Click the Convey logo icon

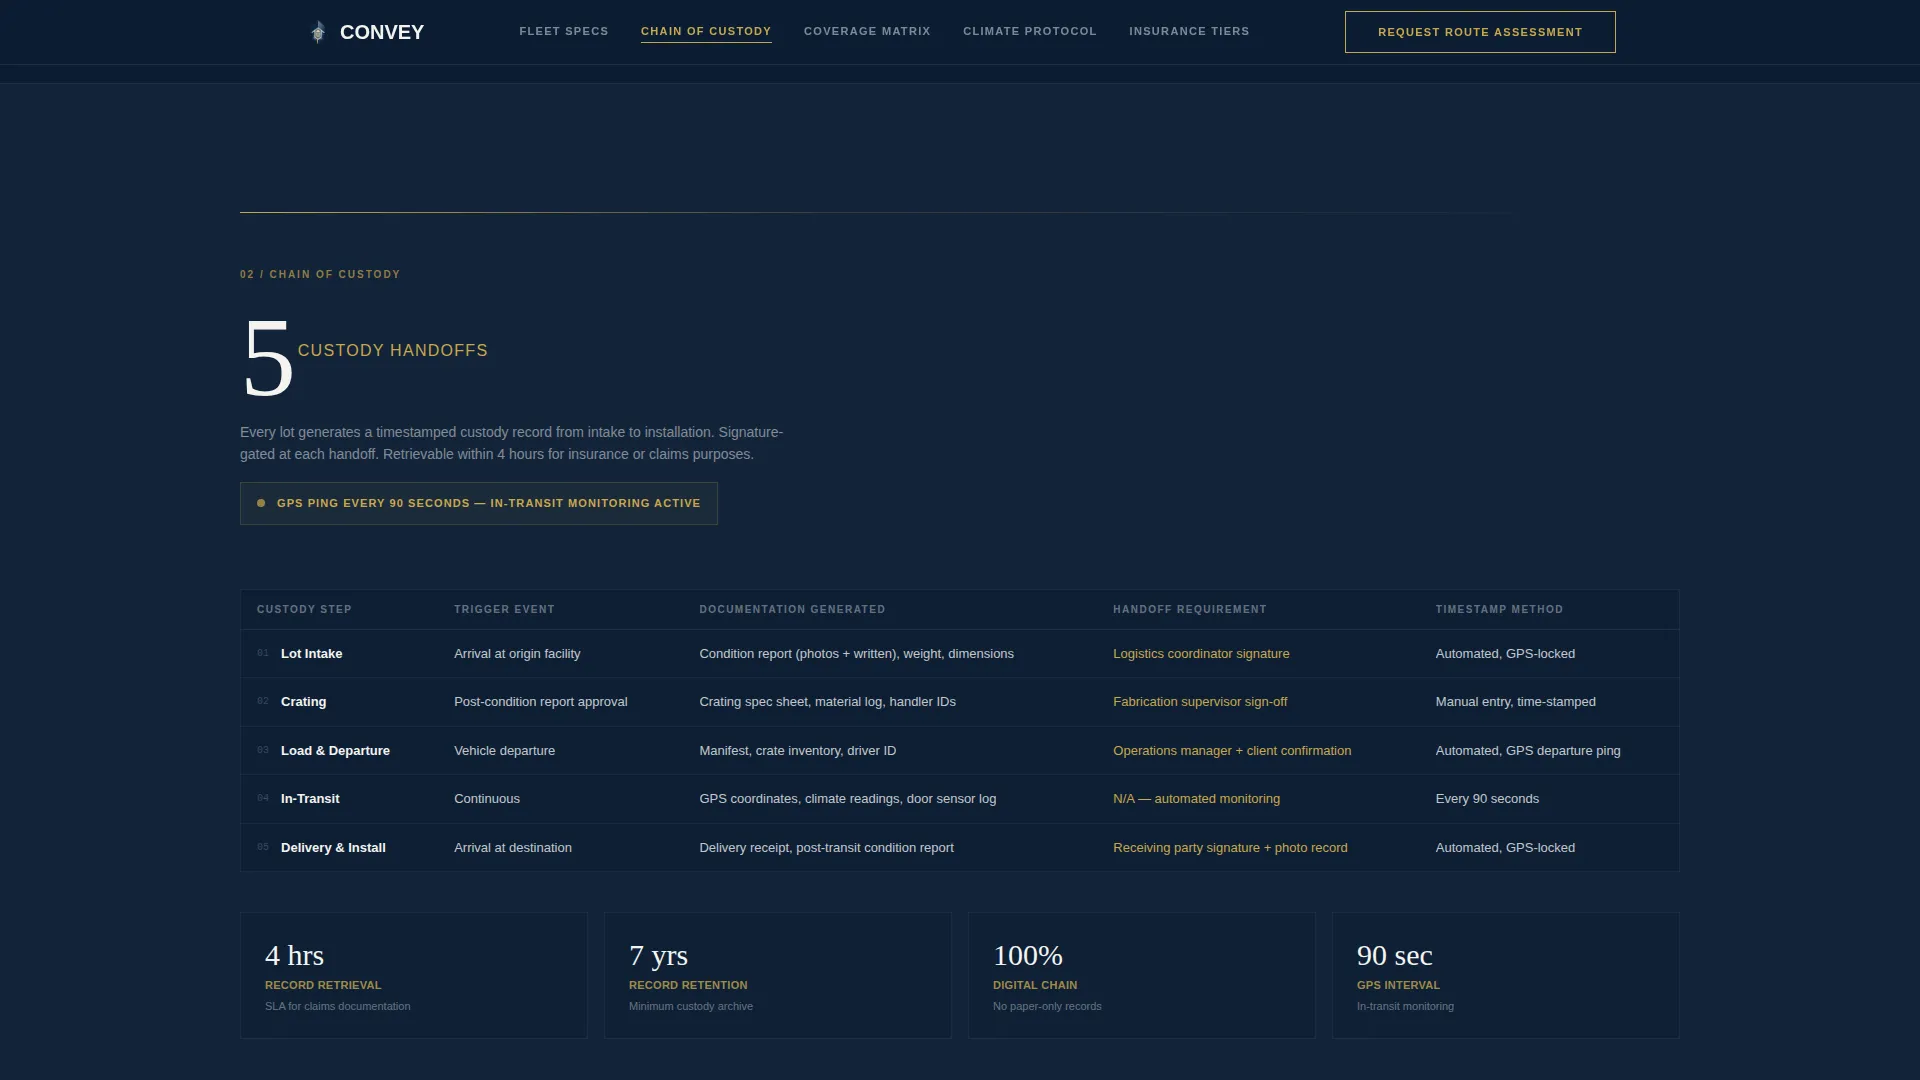pos(318,32)
